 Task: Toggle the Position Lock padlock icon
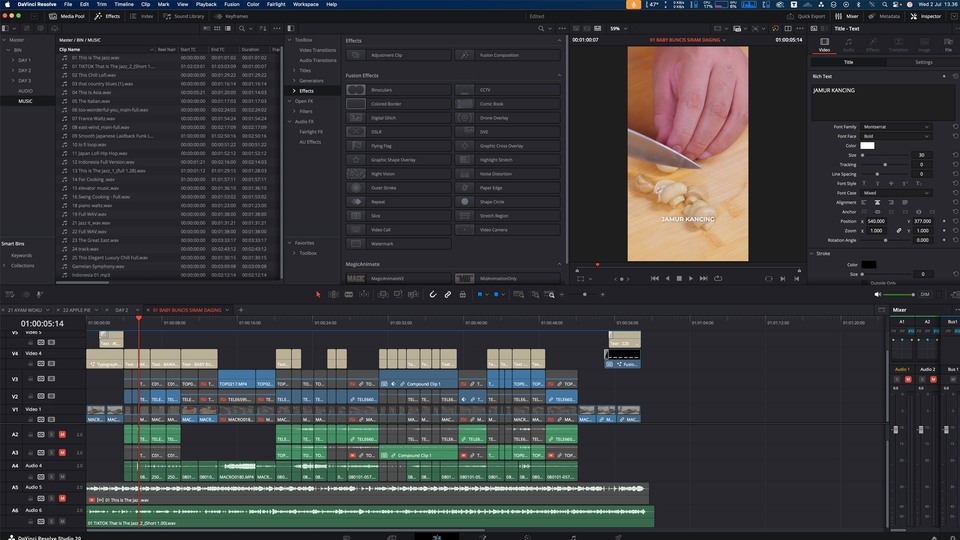tap(462, 294)
